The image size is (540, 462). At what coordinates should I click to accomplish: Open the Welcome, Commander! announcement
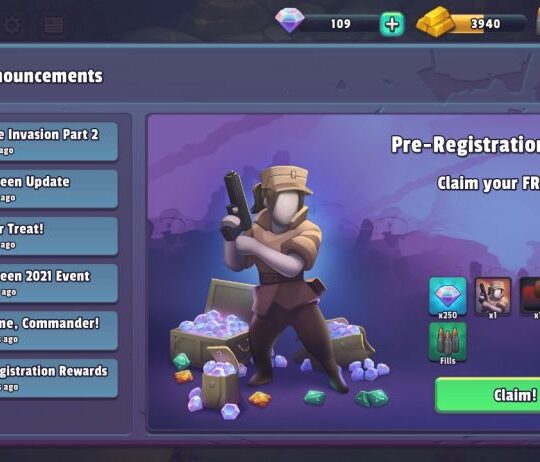[x=59, y=330]
